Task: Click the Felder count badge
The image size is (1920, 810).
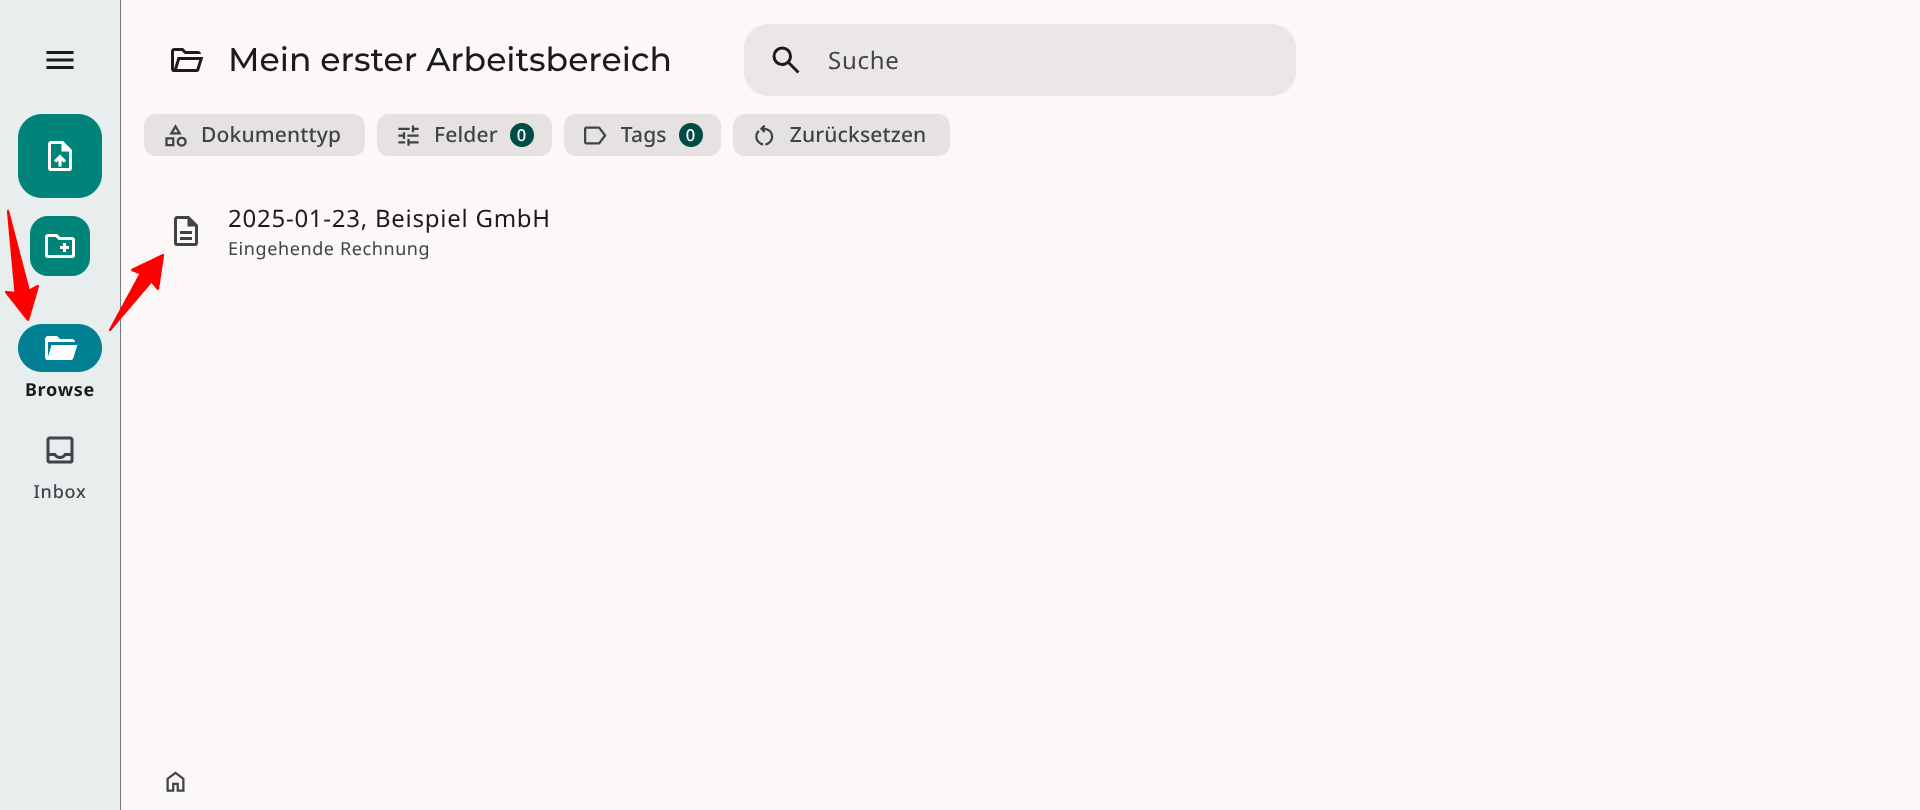Action: [522, 135]
